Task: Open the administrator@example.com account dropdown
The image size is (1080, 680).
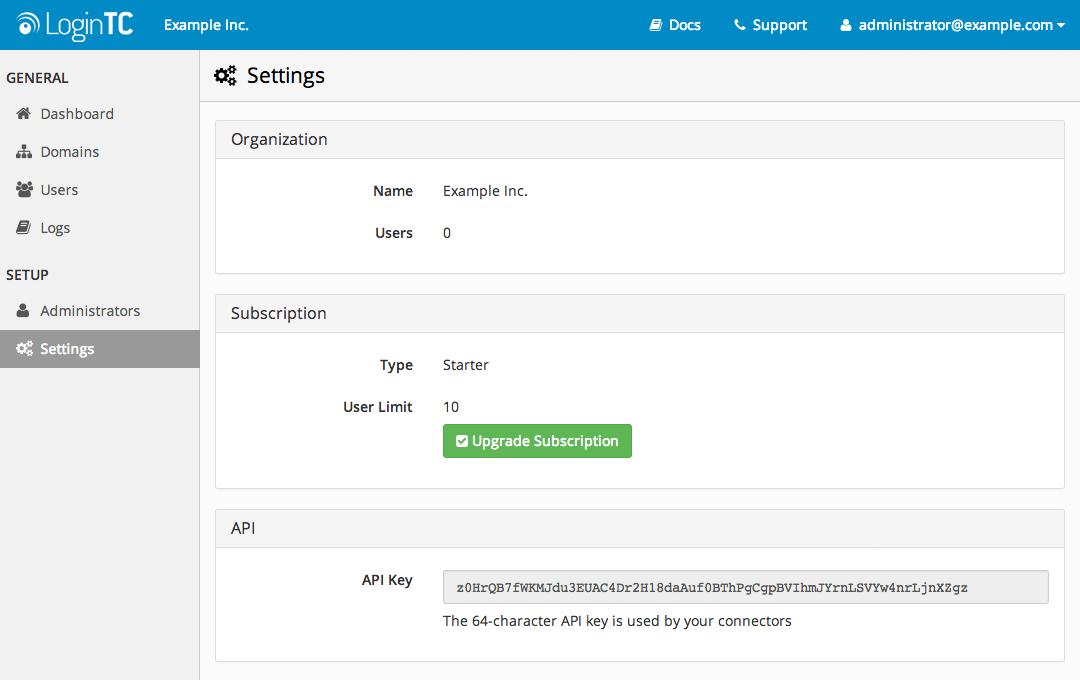Action: (953, 25)
